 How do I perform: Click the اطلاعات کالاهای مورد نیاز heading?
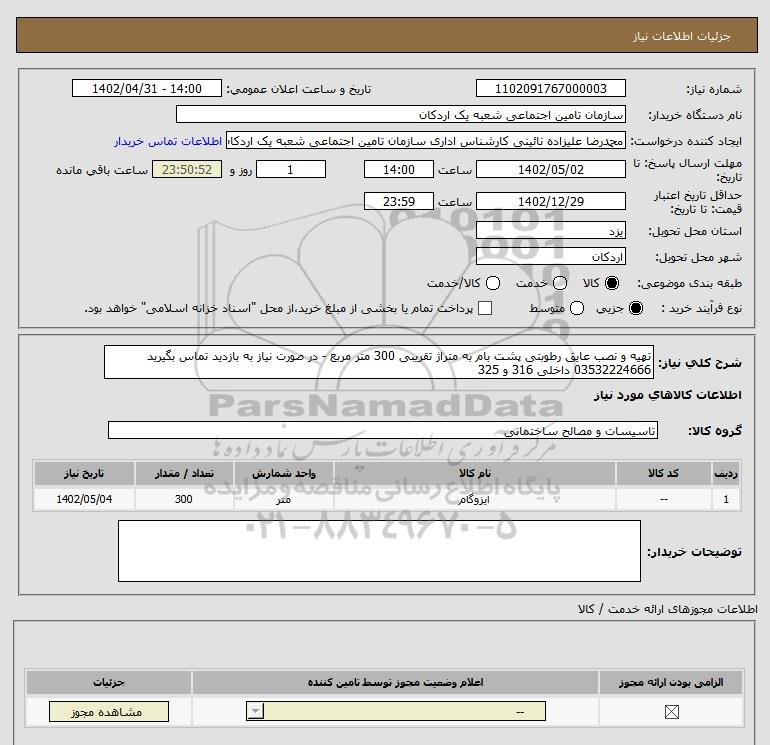coord(668,395)
